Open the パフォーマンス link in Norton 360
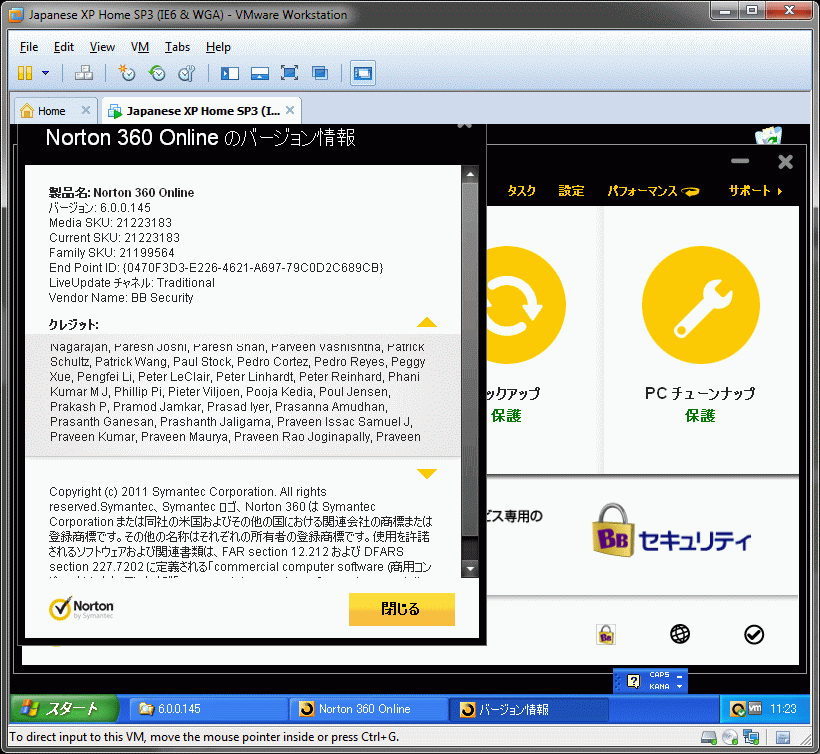This screenshot has height=754, width=820. [x=653, y=191]
